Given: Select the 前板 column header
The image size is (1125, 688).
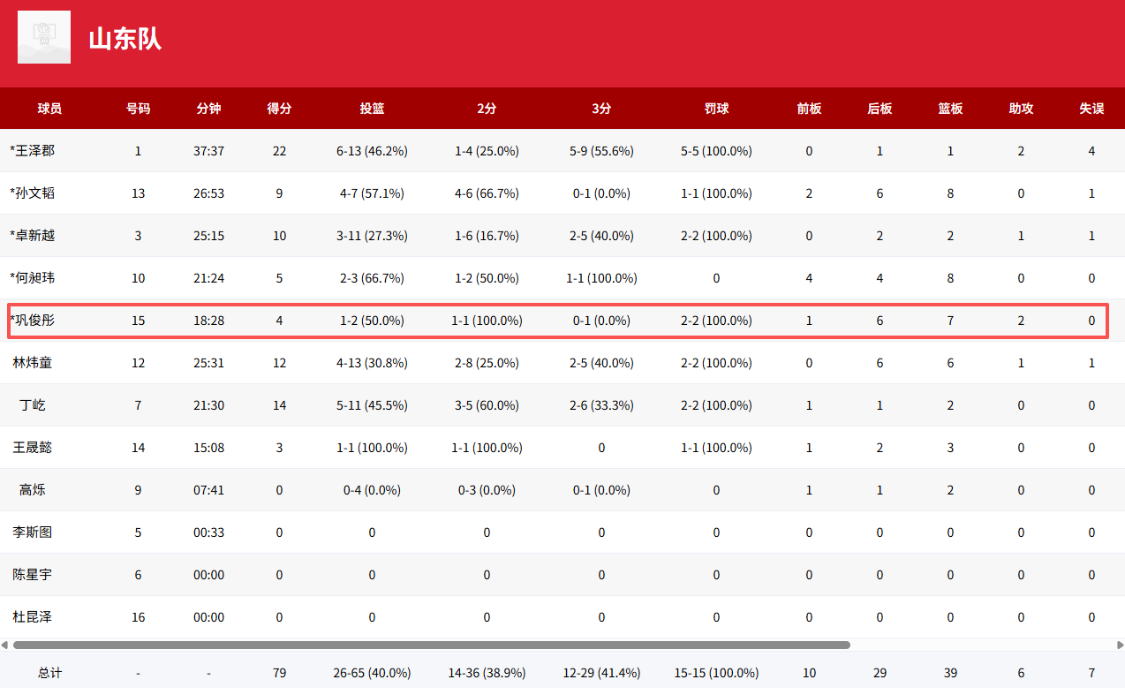Looking at the screenshot, I should click(809, 108).
